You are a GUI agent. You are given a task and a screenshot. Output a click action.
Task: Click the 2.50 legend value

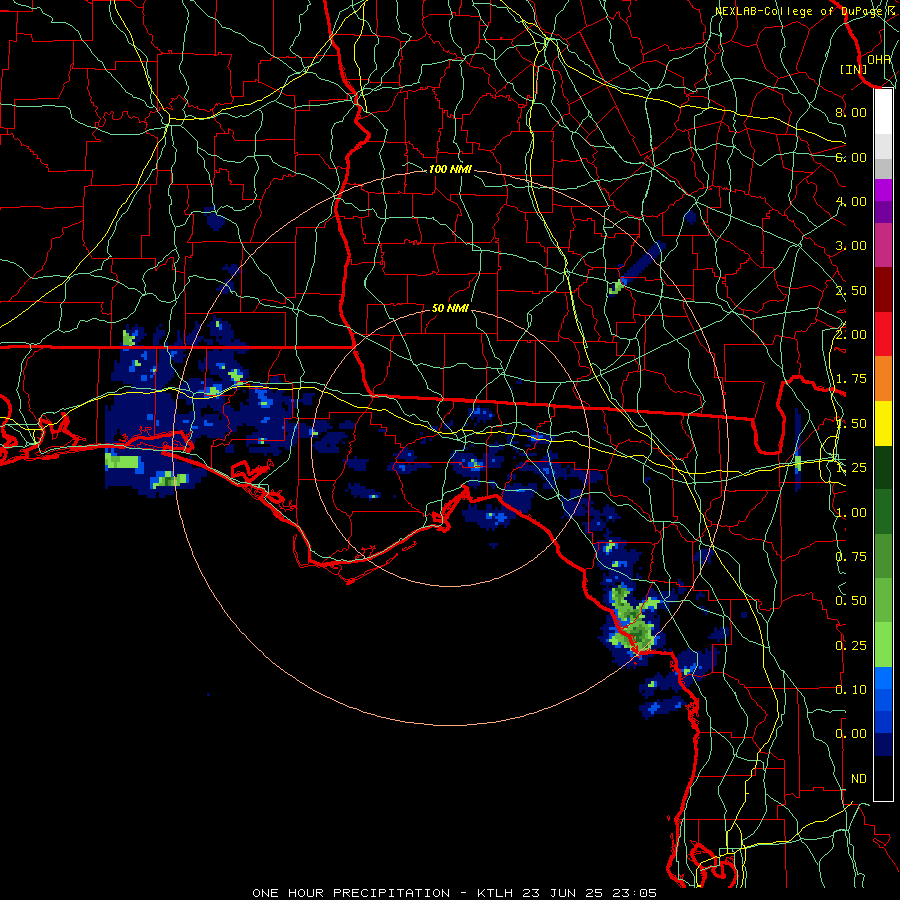click(x=851, y=290)
